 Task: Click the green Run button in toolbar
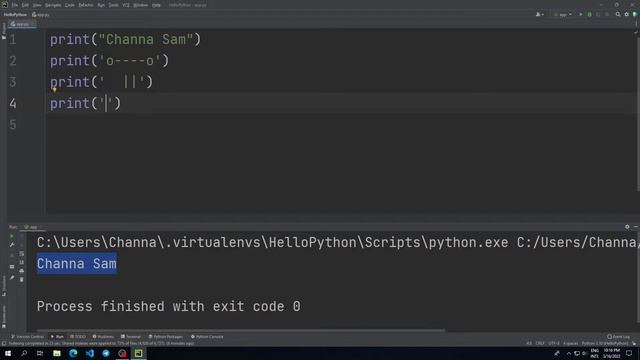(581, 14)
